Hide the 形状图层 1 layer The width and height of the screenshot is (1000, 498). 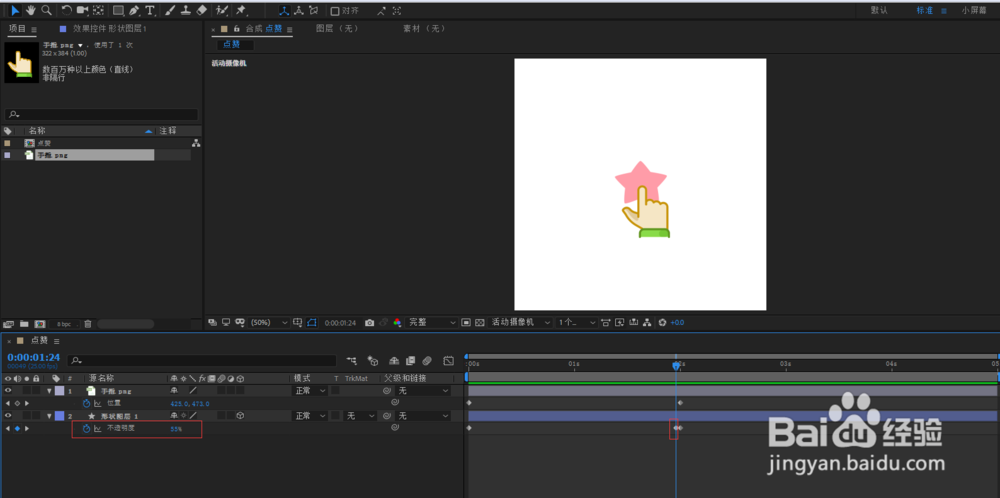click(8, 416)
